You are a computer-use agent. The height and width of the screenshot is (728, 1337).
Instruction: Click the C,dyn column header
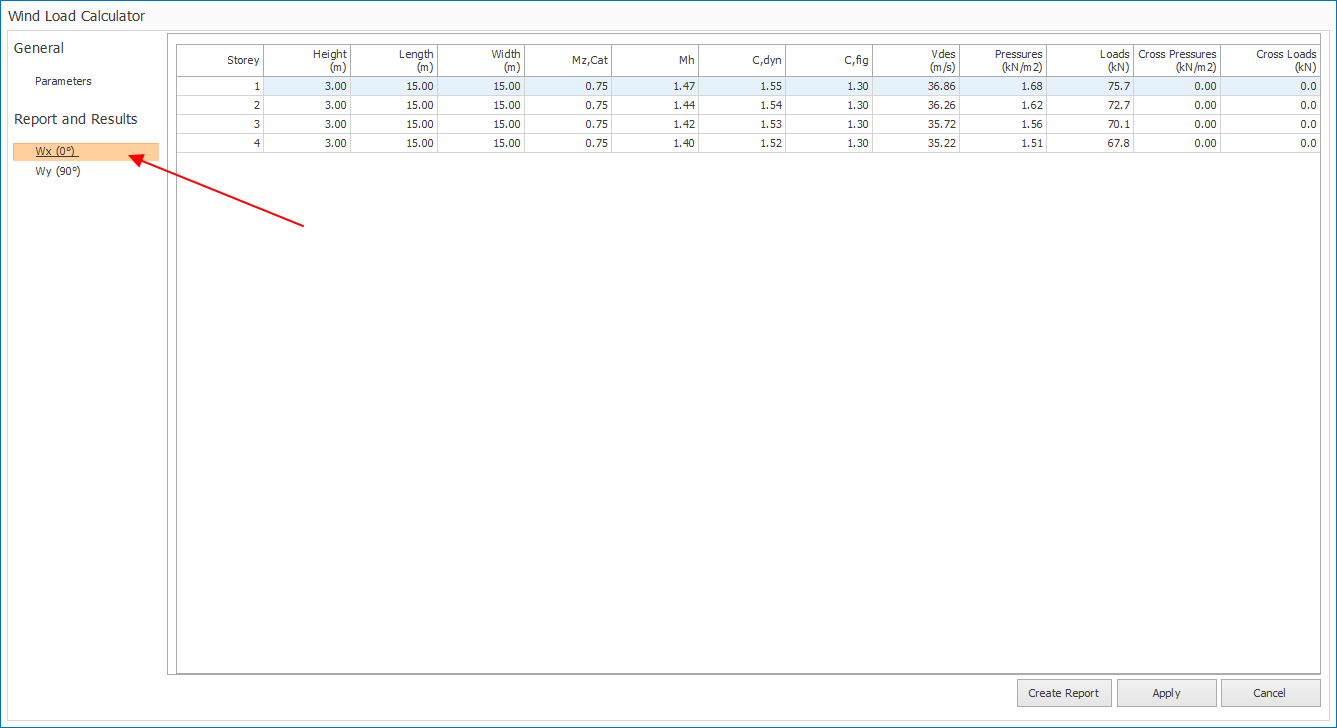pyautogui.click(x=742, y=61)
